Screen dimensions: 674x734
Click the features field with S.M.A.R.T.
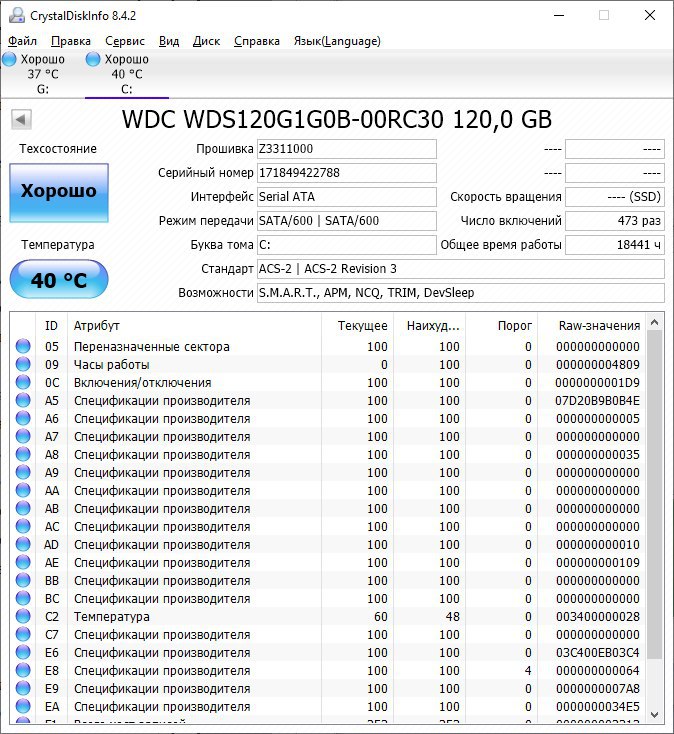(x=461, y=293)
